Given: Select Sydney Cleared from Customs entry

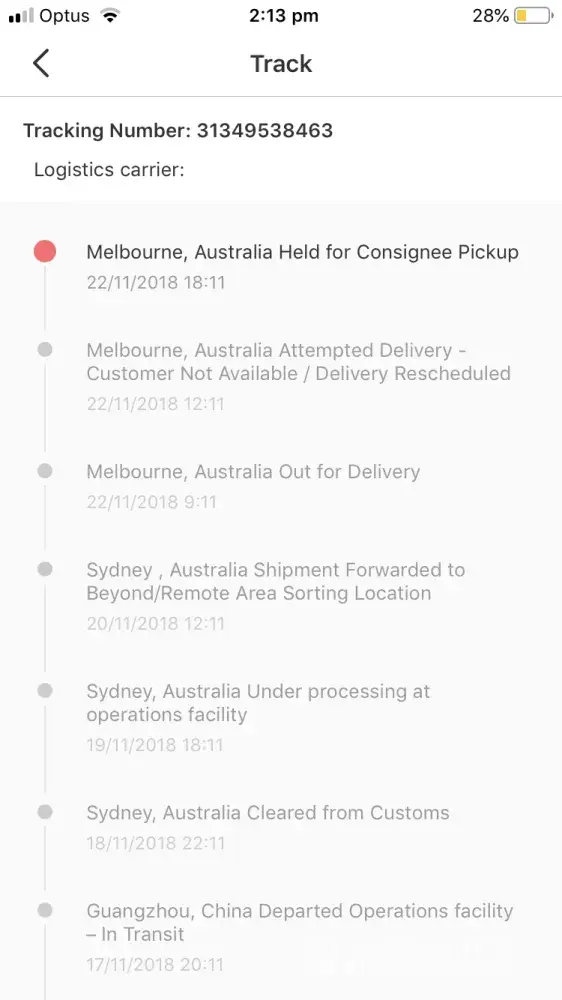Looking at the screenshot, I should coord(268,827).
